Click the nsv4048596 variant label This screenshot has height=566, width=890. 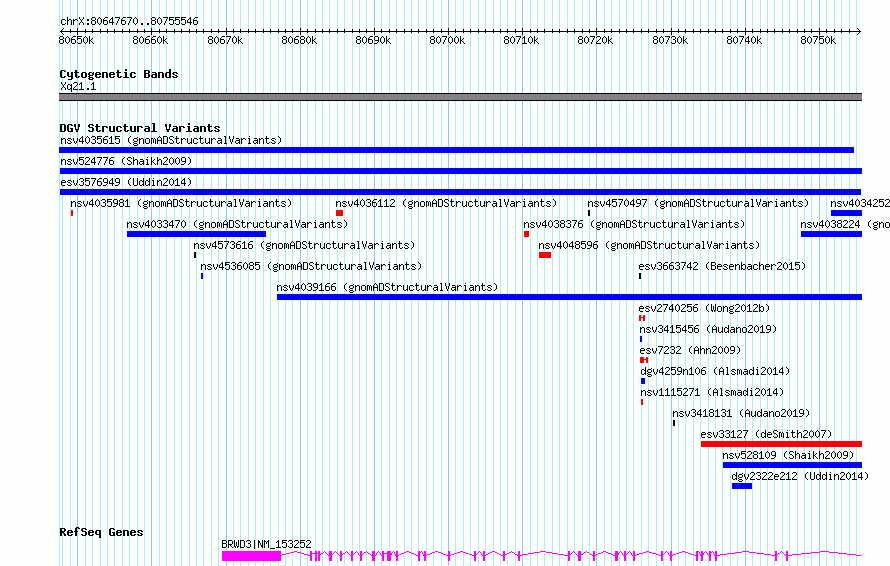(x=649, y=245)
